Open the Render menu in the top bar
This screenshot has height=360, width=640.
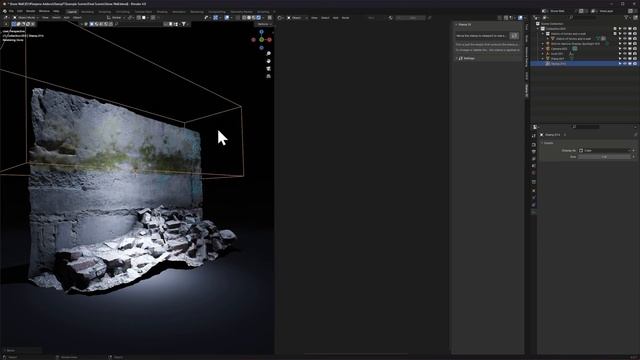click(x=31, y=11)
